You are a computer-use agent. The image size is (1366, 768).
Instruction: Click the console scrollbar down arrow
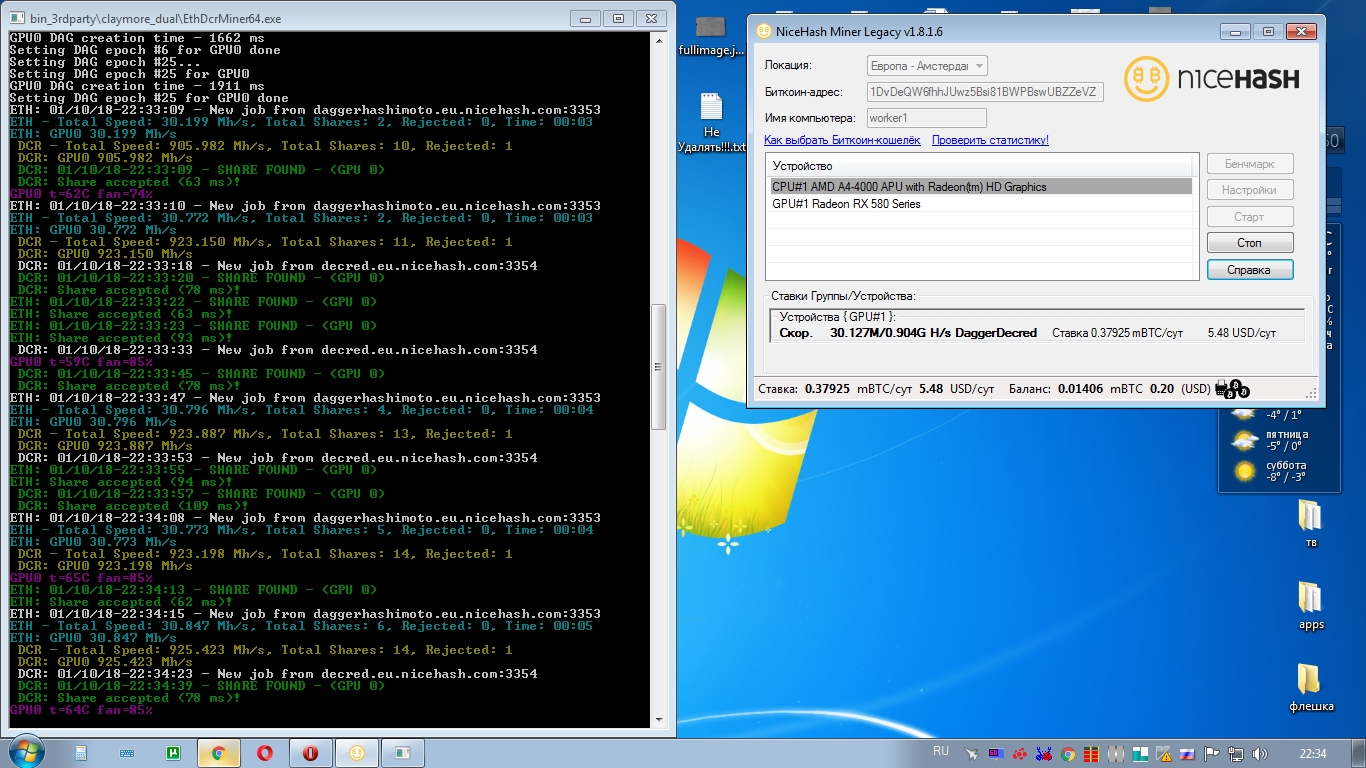pos(658,719)
